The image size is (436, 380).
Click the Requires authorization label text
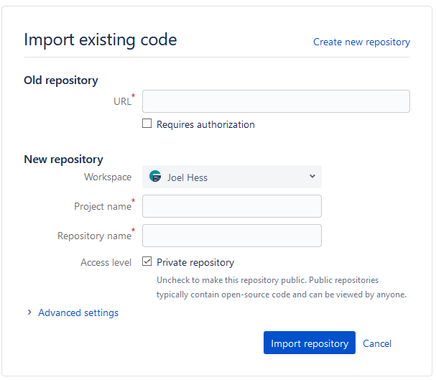click(206, 124)
